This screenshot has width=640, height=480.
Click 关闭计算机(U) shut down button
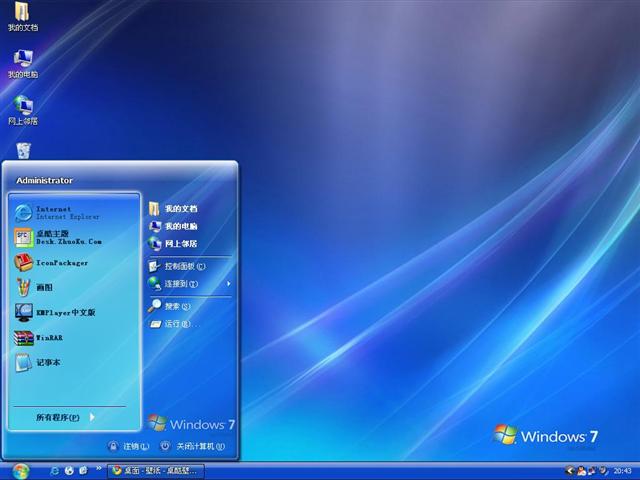[192, 446]
